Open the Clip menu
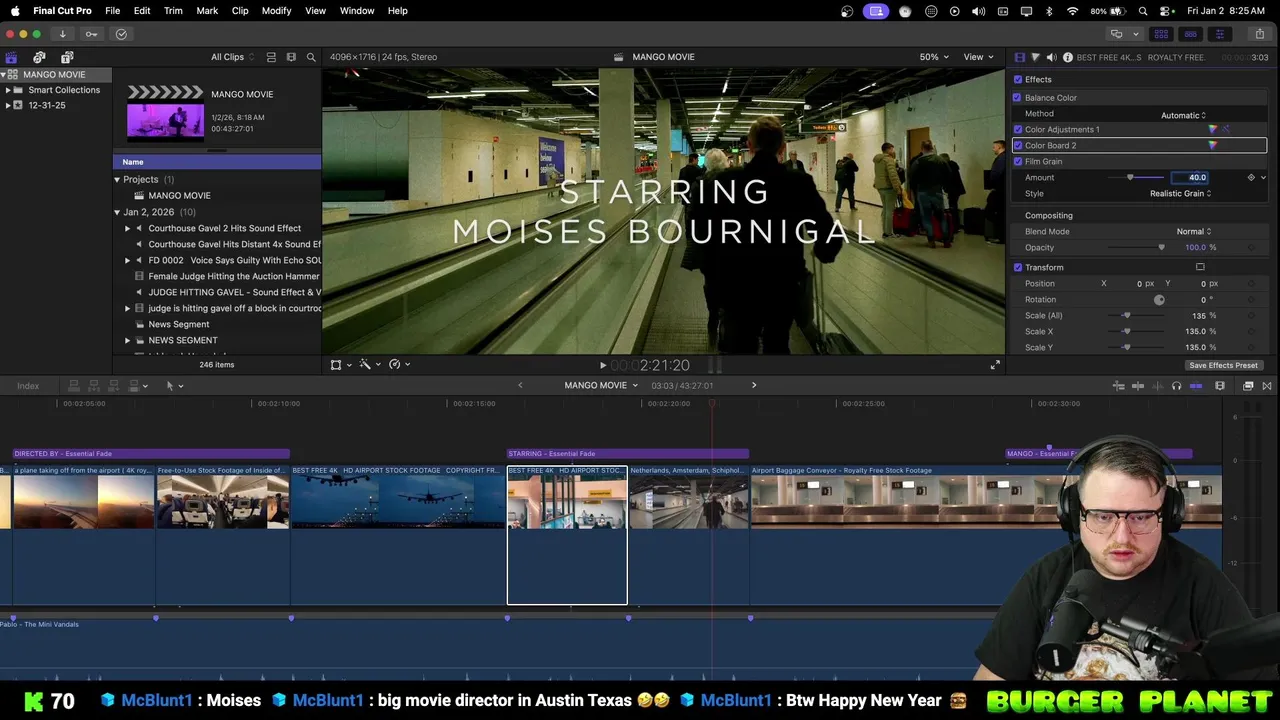The height and width of the screenshot is (720, 1280). click(240, 11)
